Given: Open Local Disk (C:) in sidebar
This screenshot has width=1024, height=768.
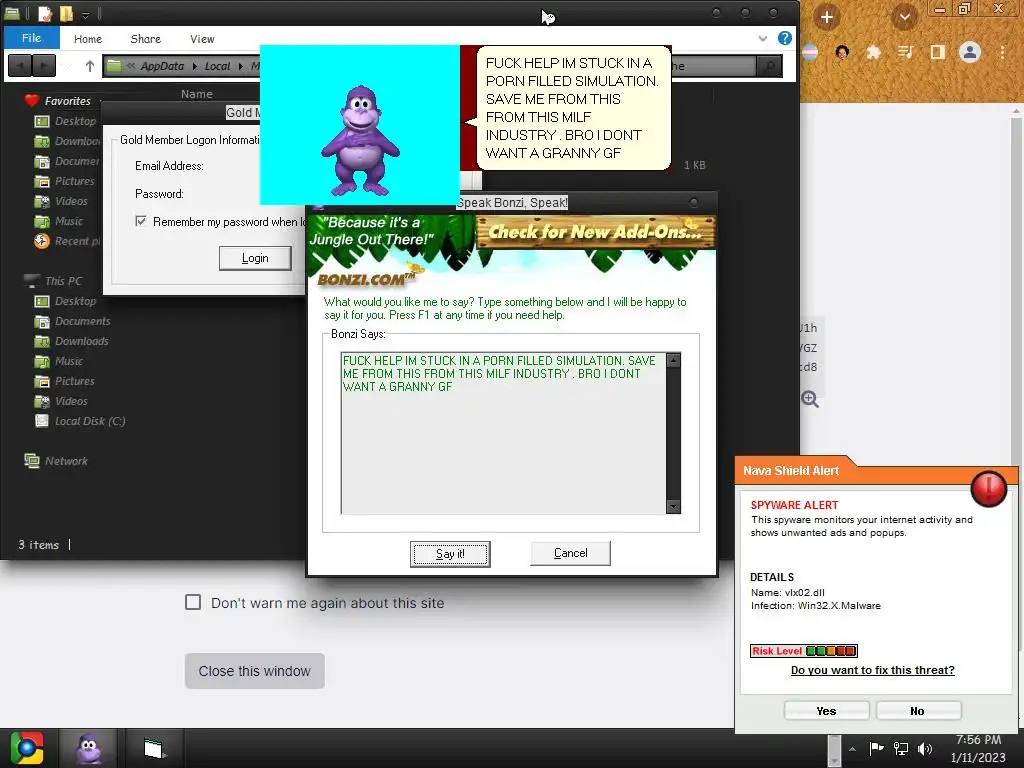Looking at the screenshot, I should coord(80,421).
